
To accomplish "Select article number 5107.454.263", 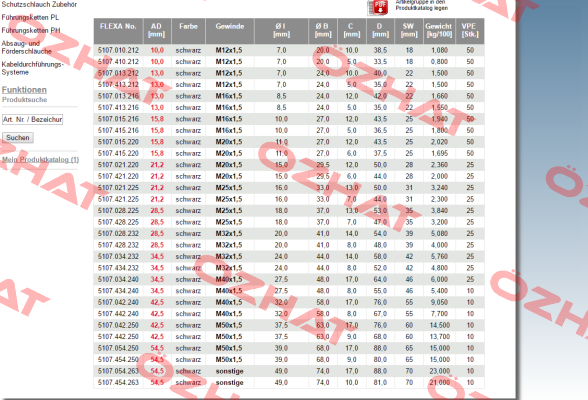I will (x=118, y=383).
